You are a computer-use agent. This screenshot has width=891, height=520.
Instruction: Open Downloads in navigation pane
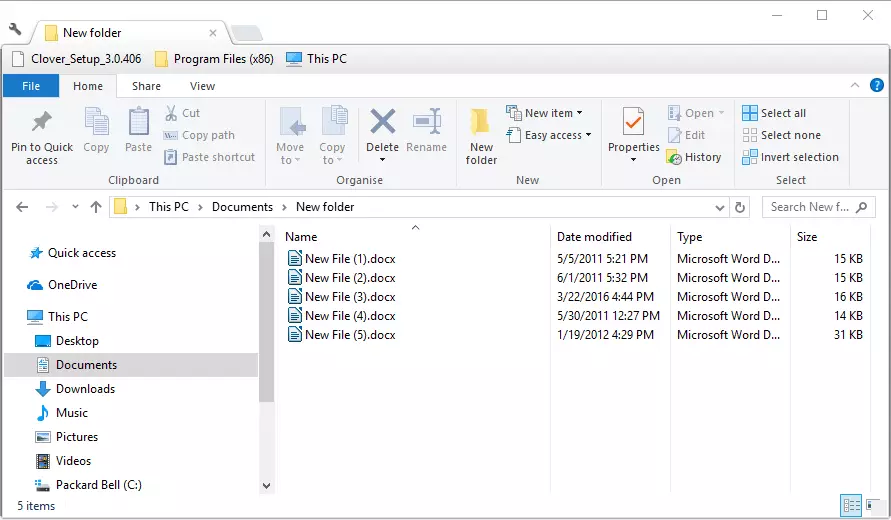pos(75,389)
